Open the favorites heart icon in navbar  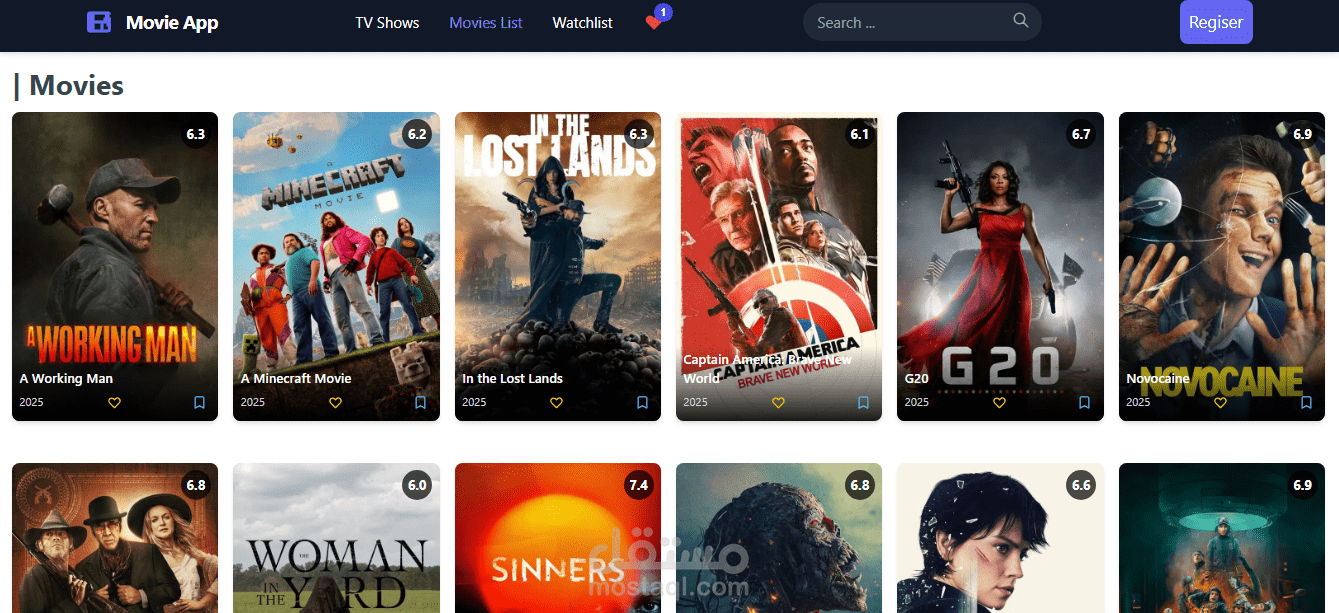tap(653, 23)
